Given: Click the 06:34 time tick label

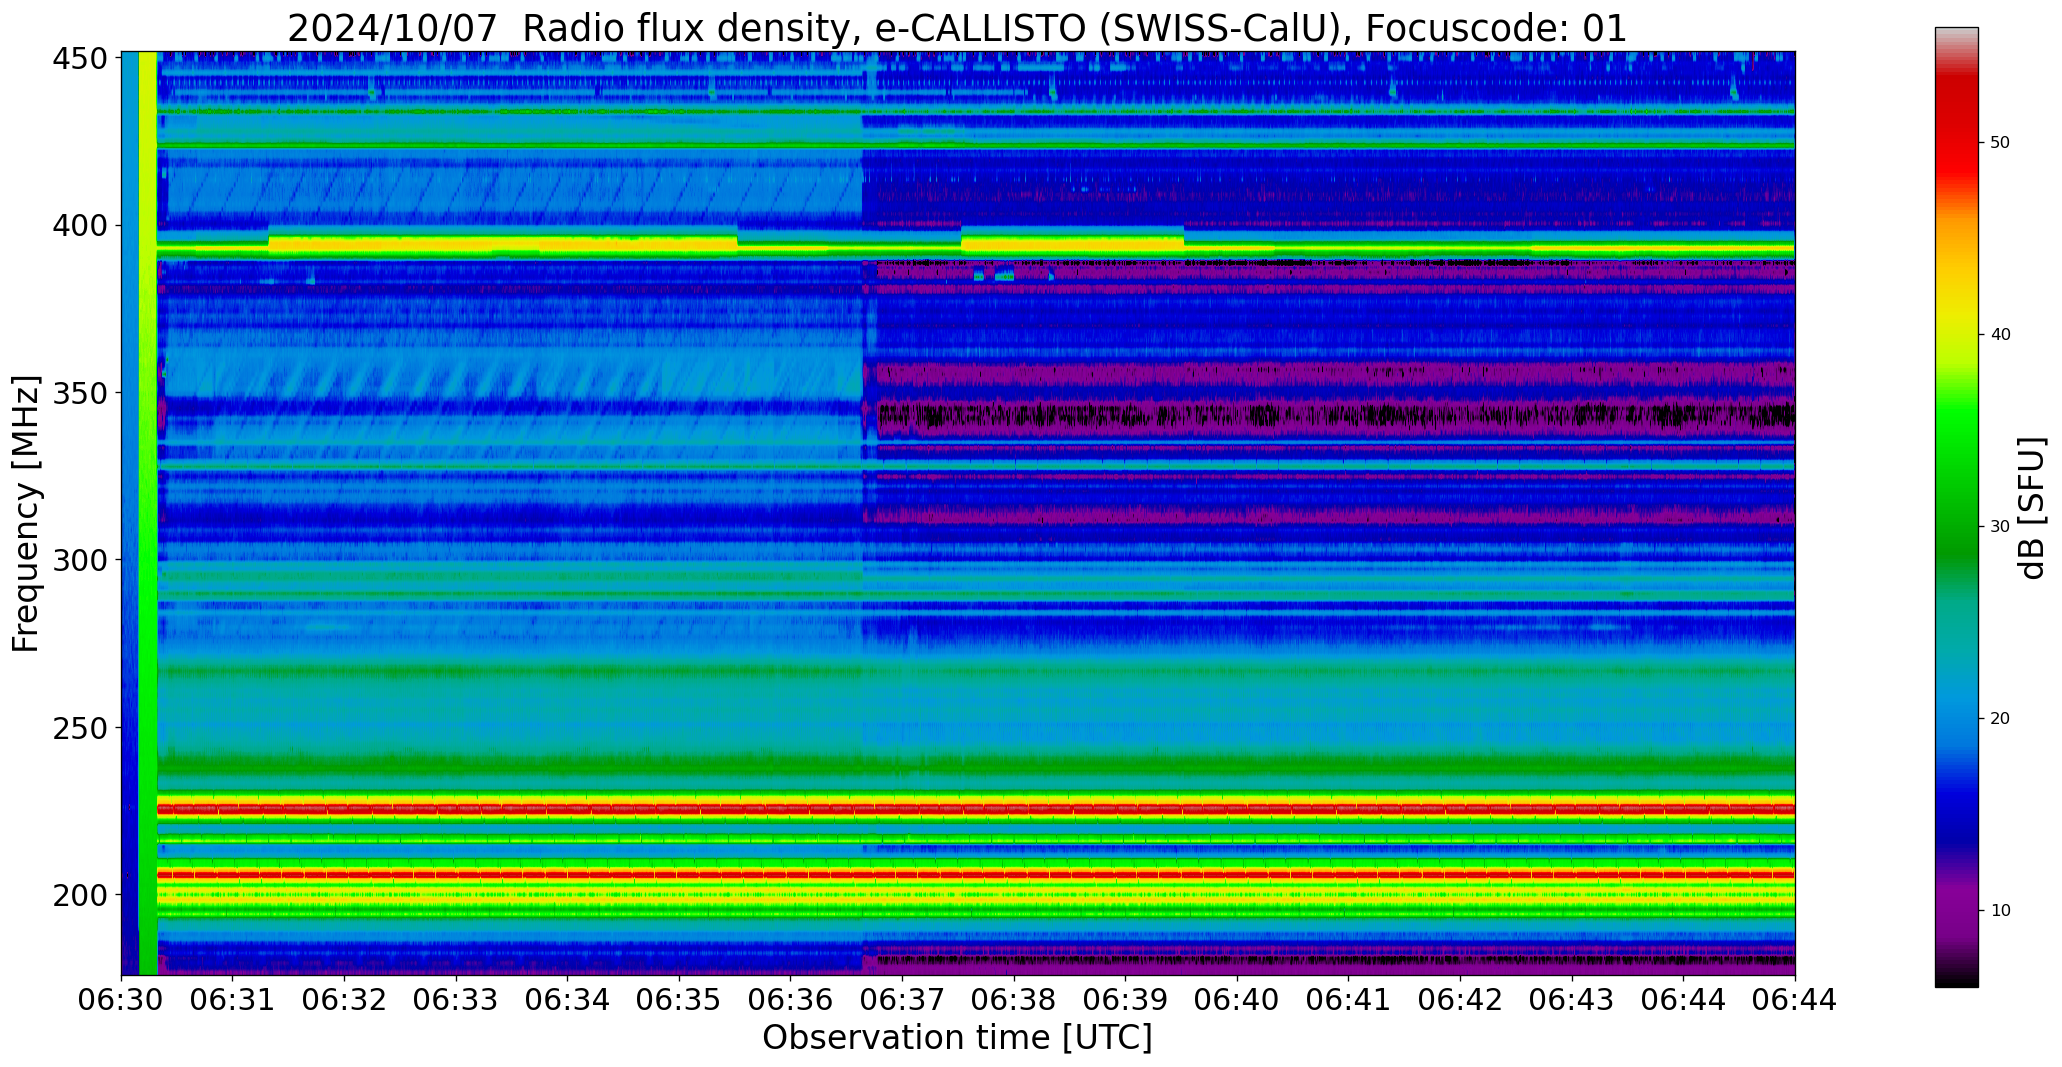Looking at the screenshot, I should (x=568, y=1000).
